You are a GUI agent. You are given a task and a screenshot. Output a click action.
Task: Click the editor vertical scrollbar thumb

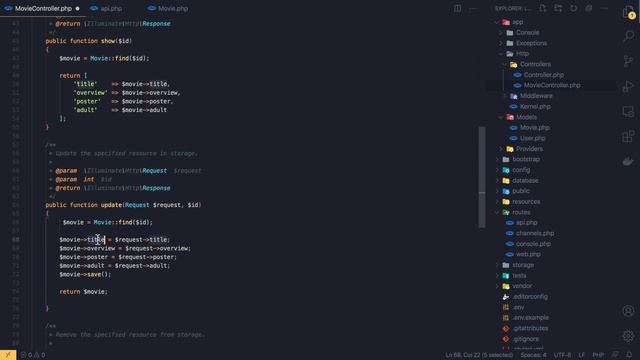tap(482, 177)
